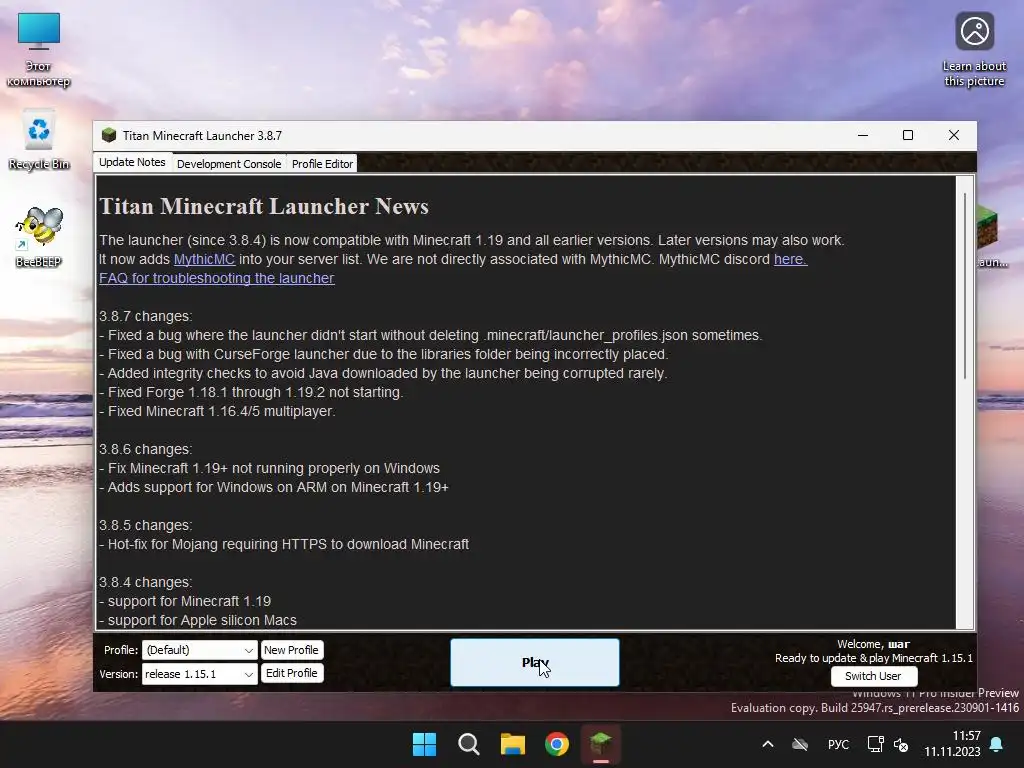Click the 3.8.4 changes: text

coord(146,582)
